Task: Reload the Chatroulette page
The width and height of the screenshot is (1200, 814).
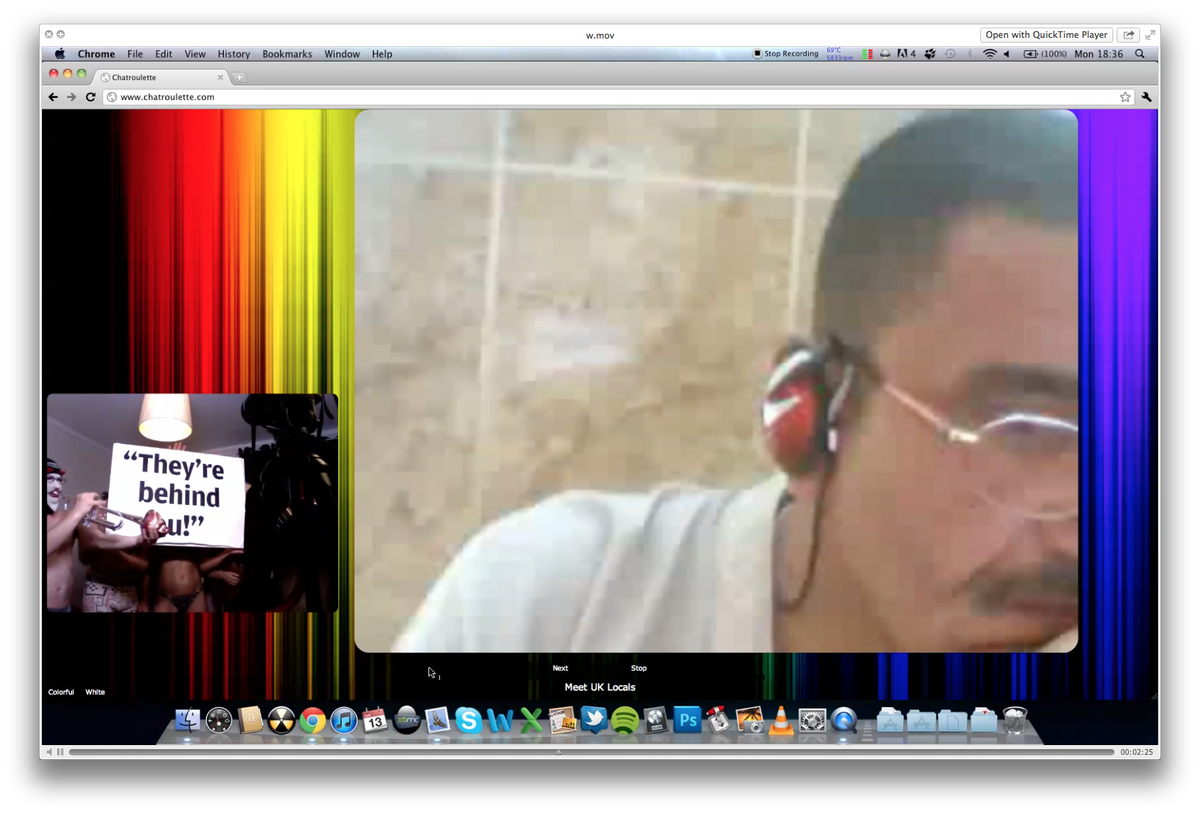Action: 90,97
